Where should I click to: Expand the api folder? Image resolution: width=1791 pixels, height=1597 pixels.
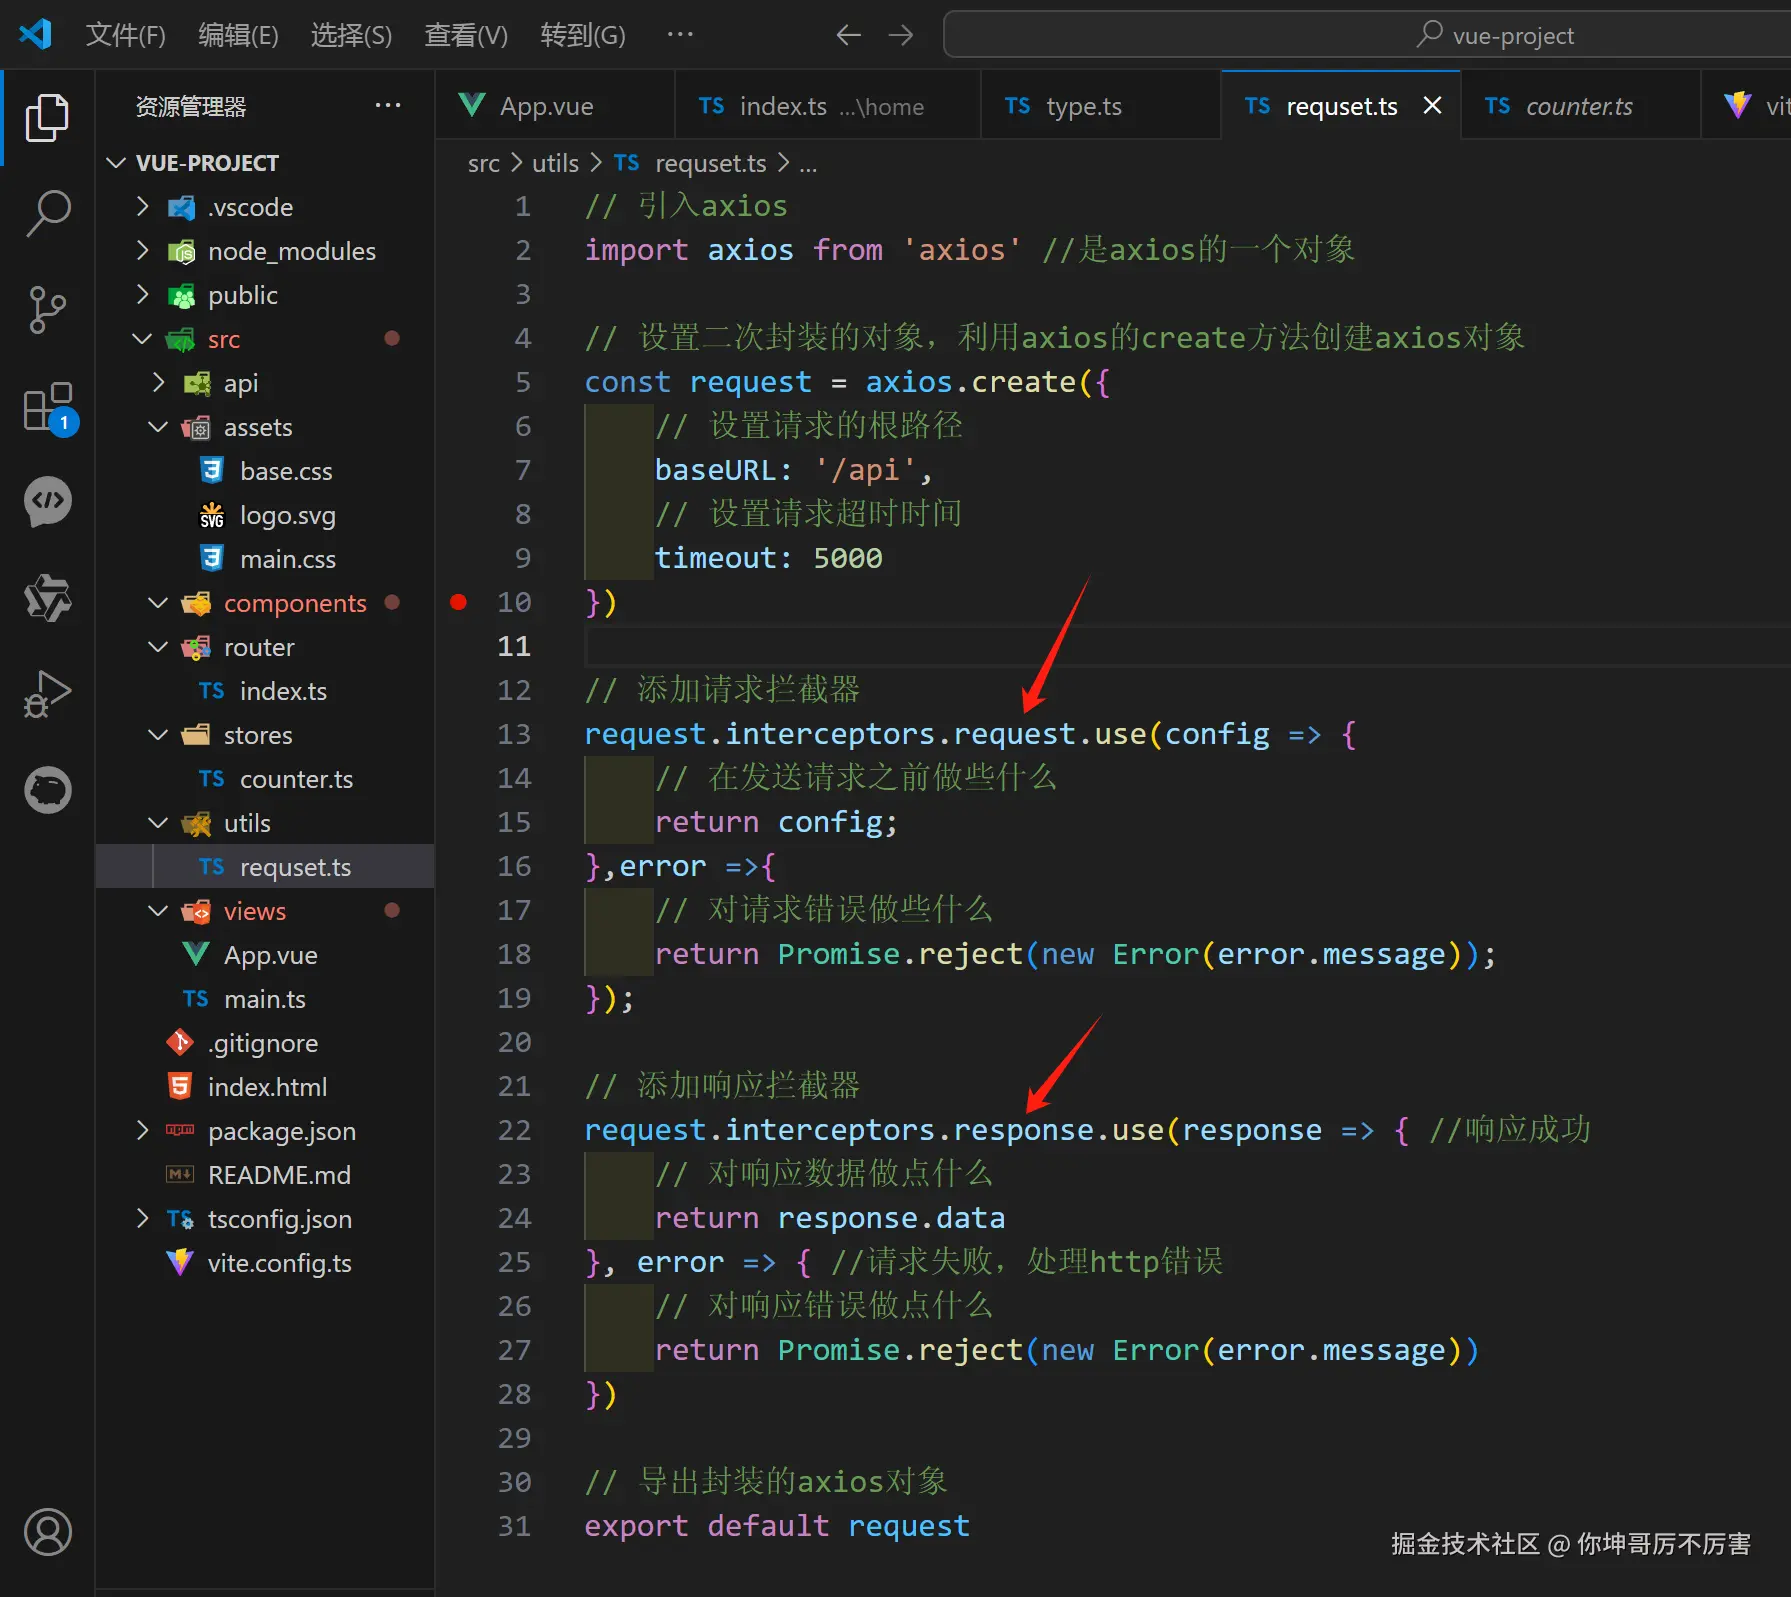(x=159, y=383)
